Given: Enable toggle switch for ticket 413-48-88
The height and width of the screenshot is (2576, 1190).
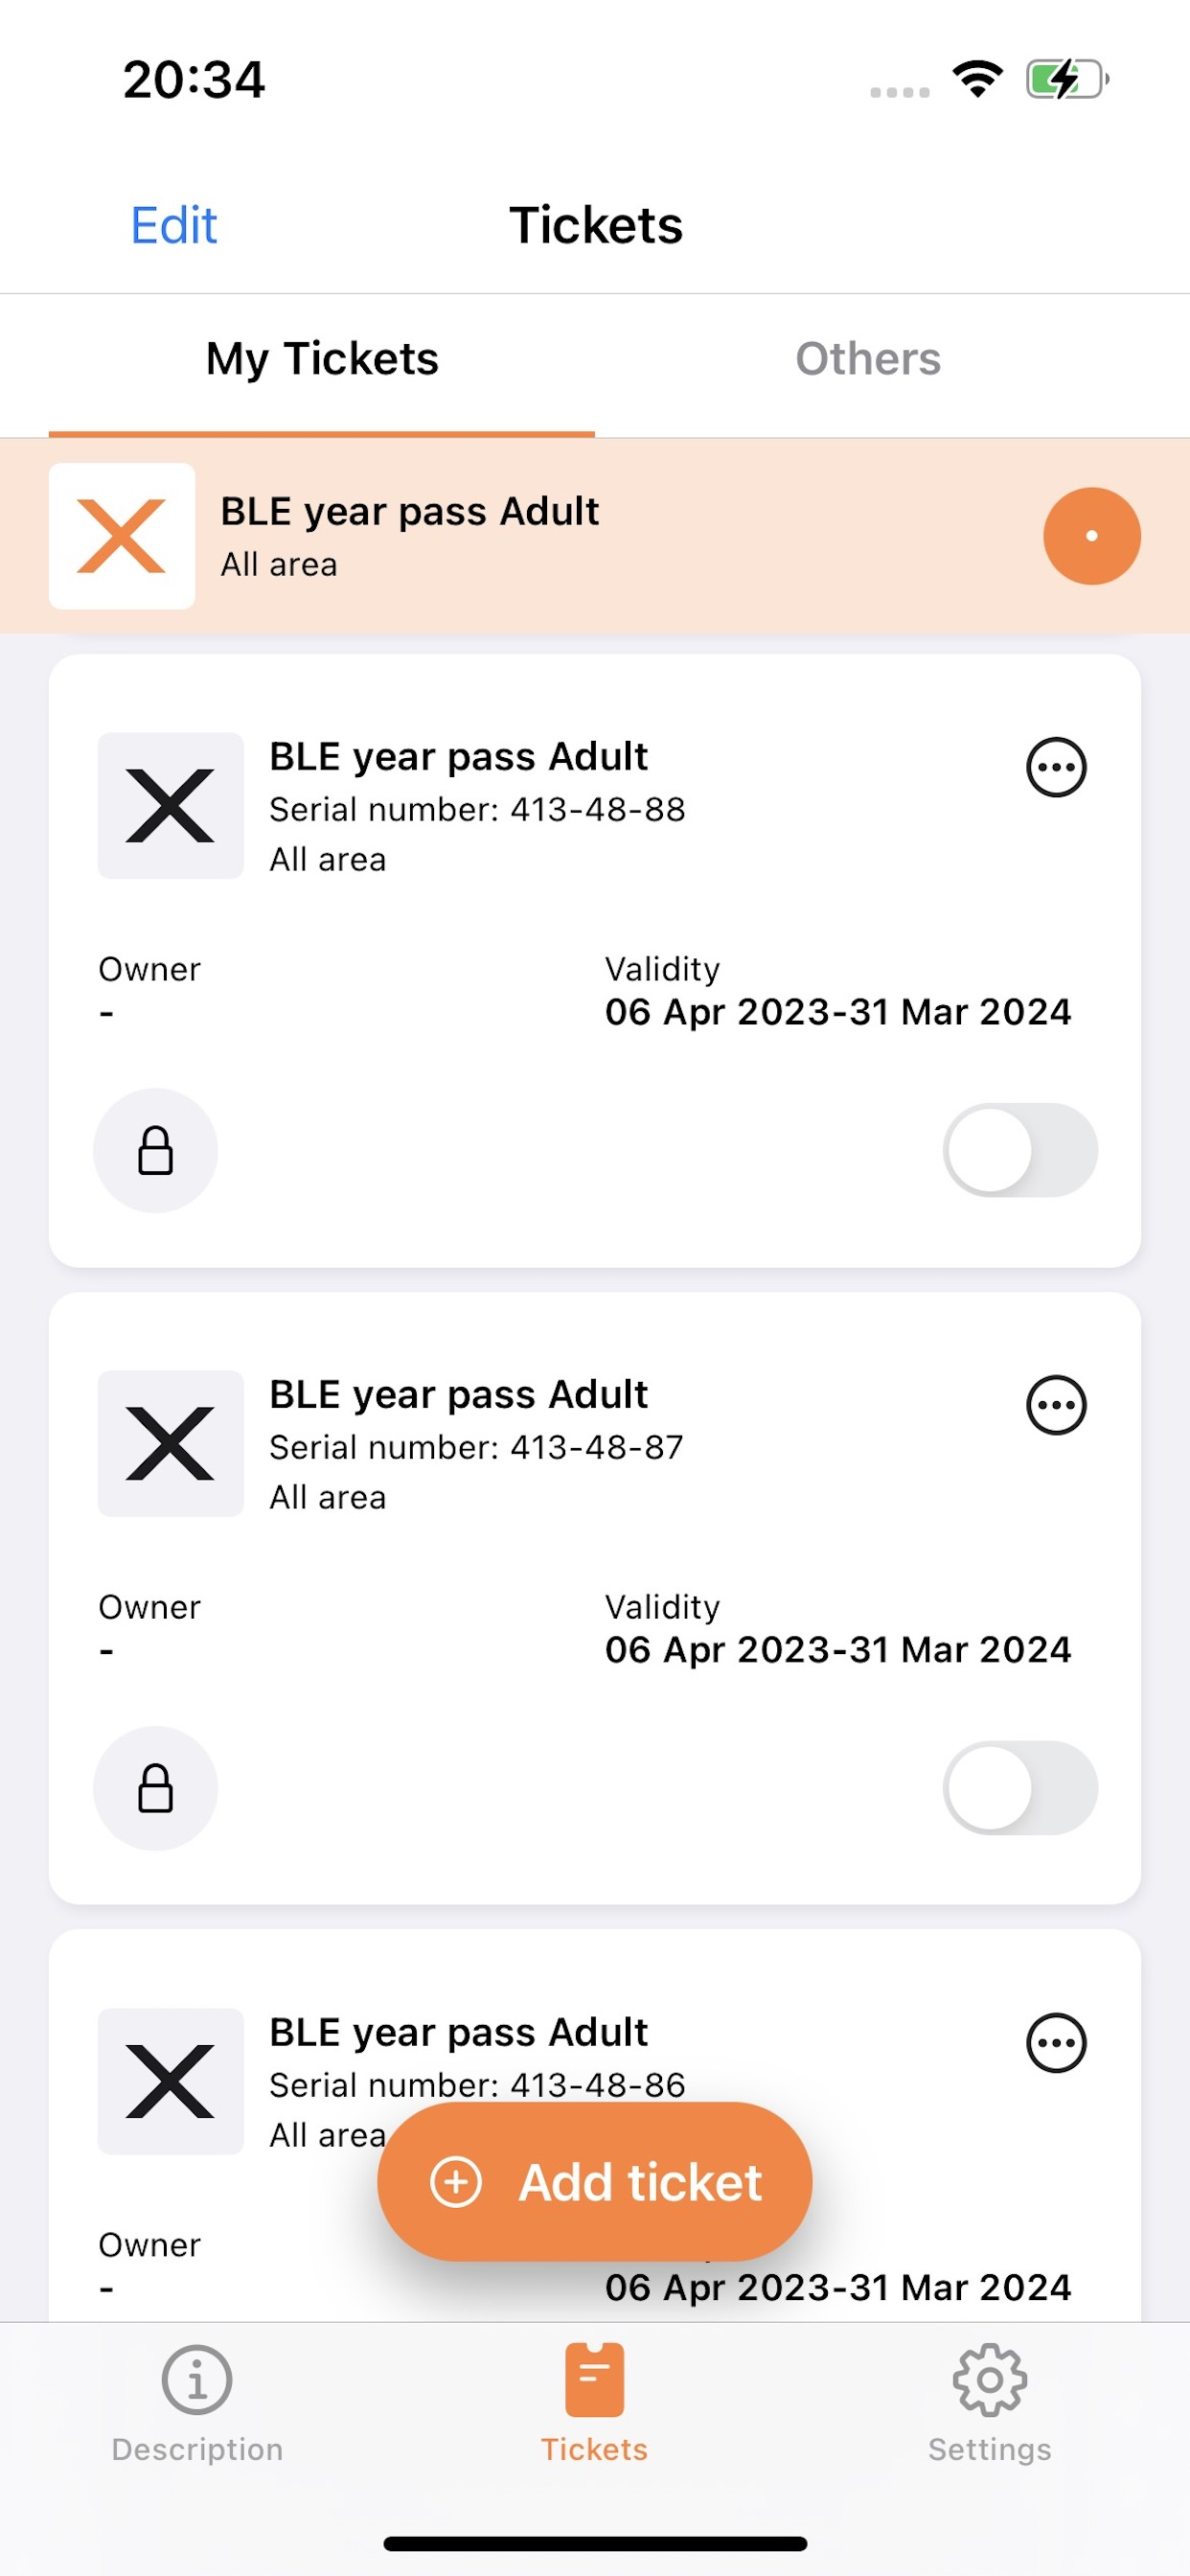Looking at the screenshot, I should [1020, 1150].
